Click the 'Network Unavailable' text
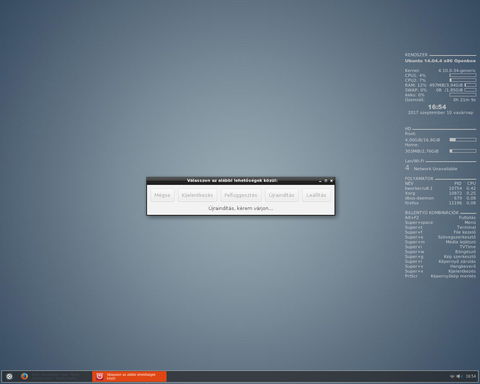Image resolution: width=480 pixels, height=384 pixels. (435, 169)
